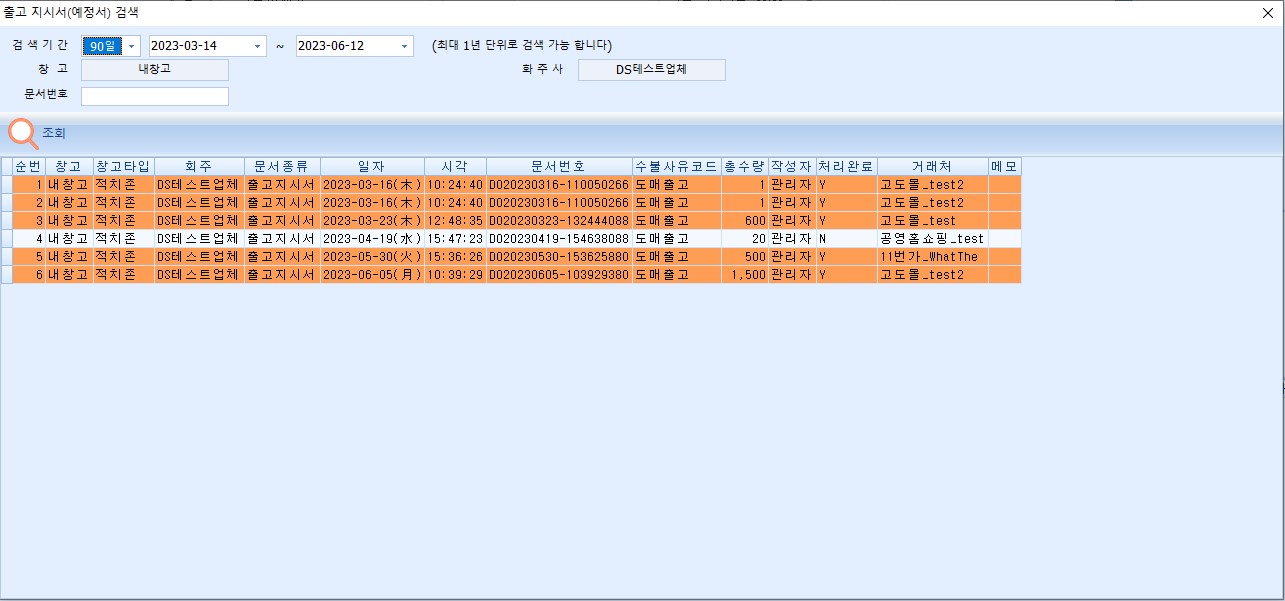Click the DS테스트업체 shipper button
The image size is (1285, 601).
click(651, 70)
